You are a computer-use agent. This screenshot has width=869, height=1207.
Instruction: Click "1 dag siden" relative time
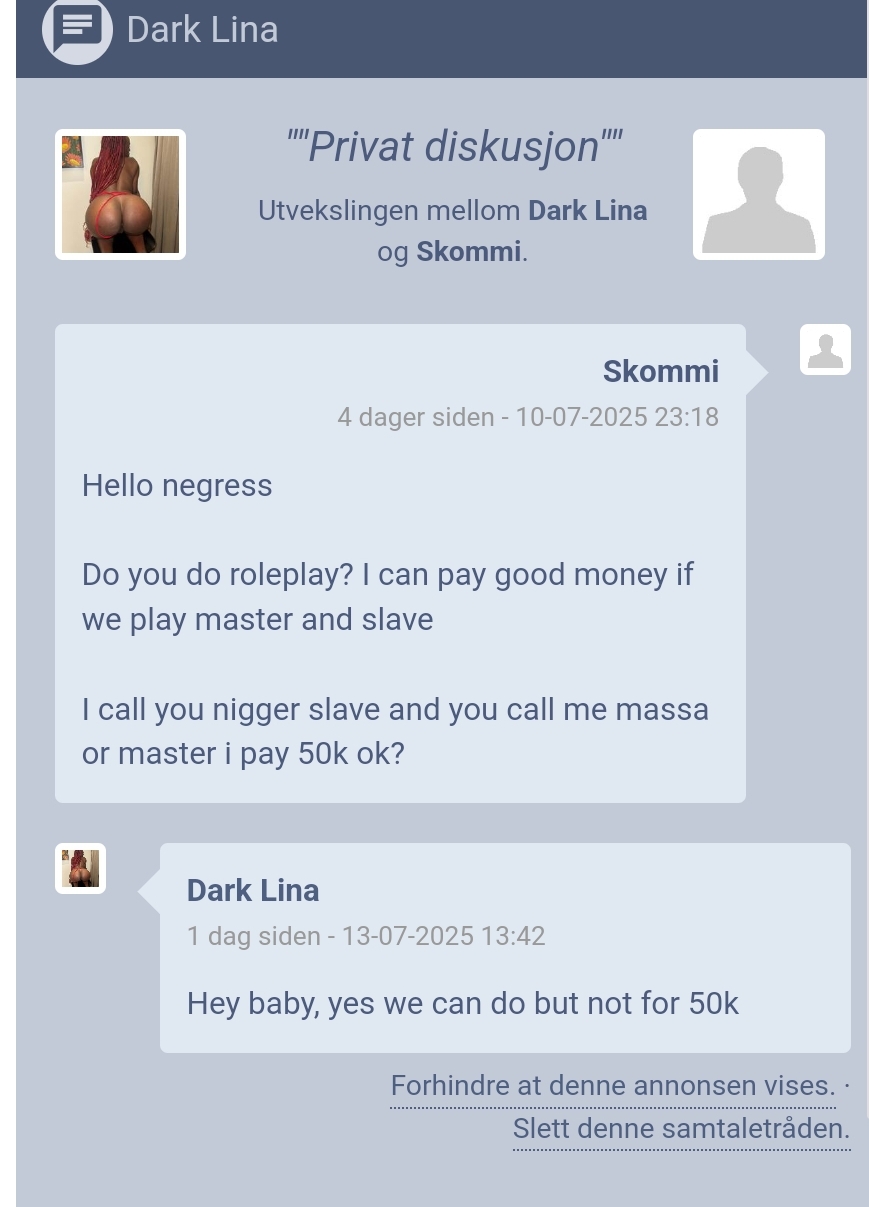point(253,936)
